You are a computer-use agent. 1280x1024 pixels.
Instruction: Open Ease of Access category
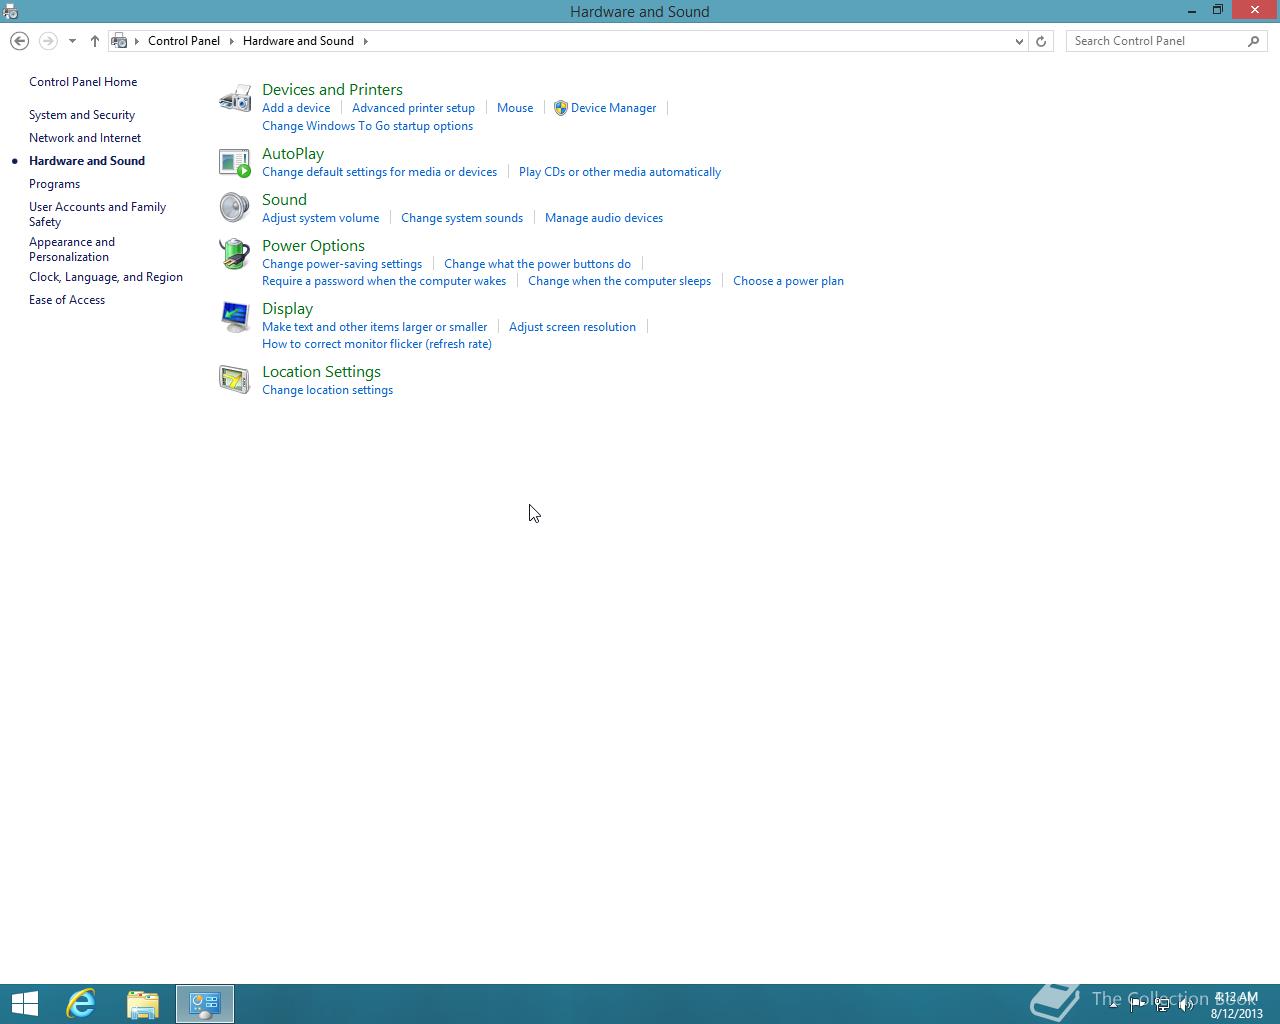(67, 300)
